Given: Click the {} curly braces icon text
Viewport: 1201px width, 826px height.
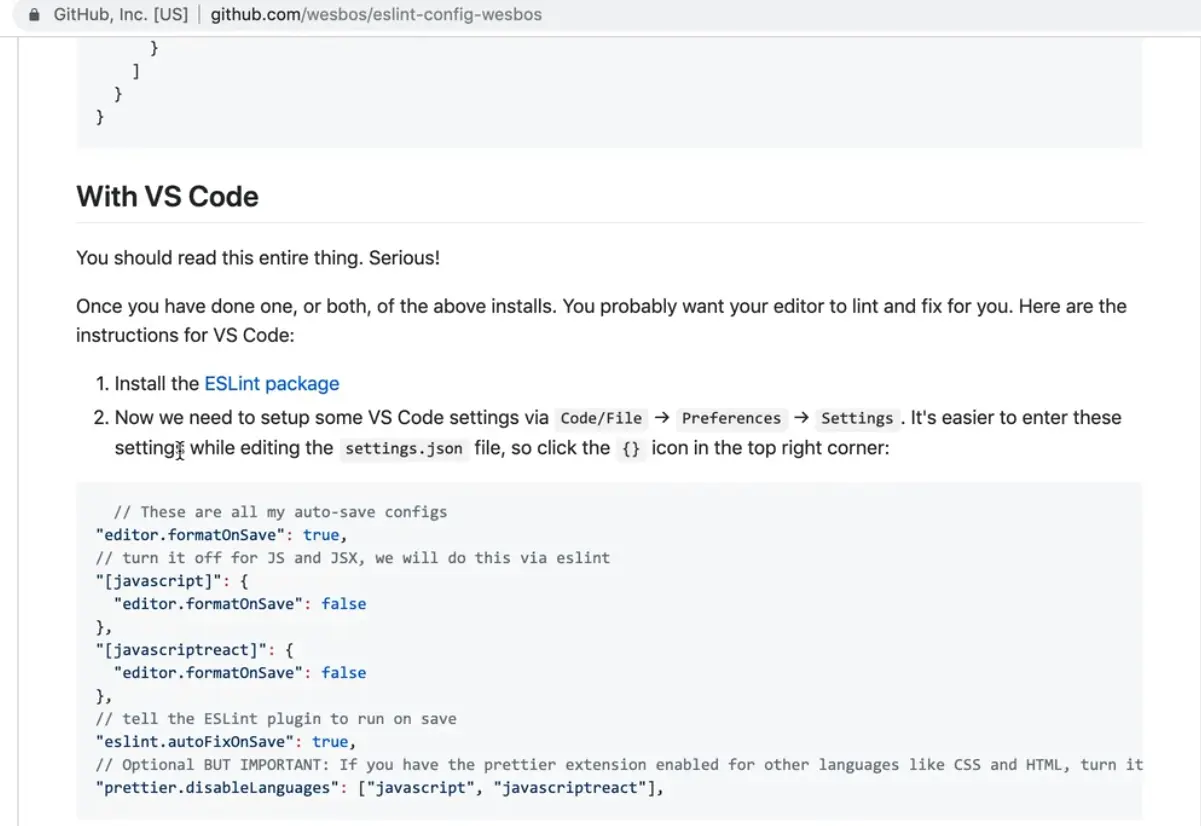Looking at the screenshot, I should pyautogui.click(x=630, y=448).
